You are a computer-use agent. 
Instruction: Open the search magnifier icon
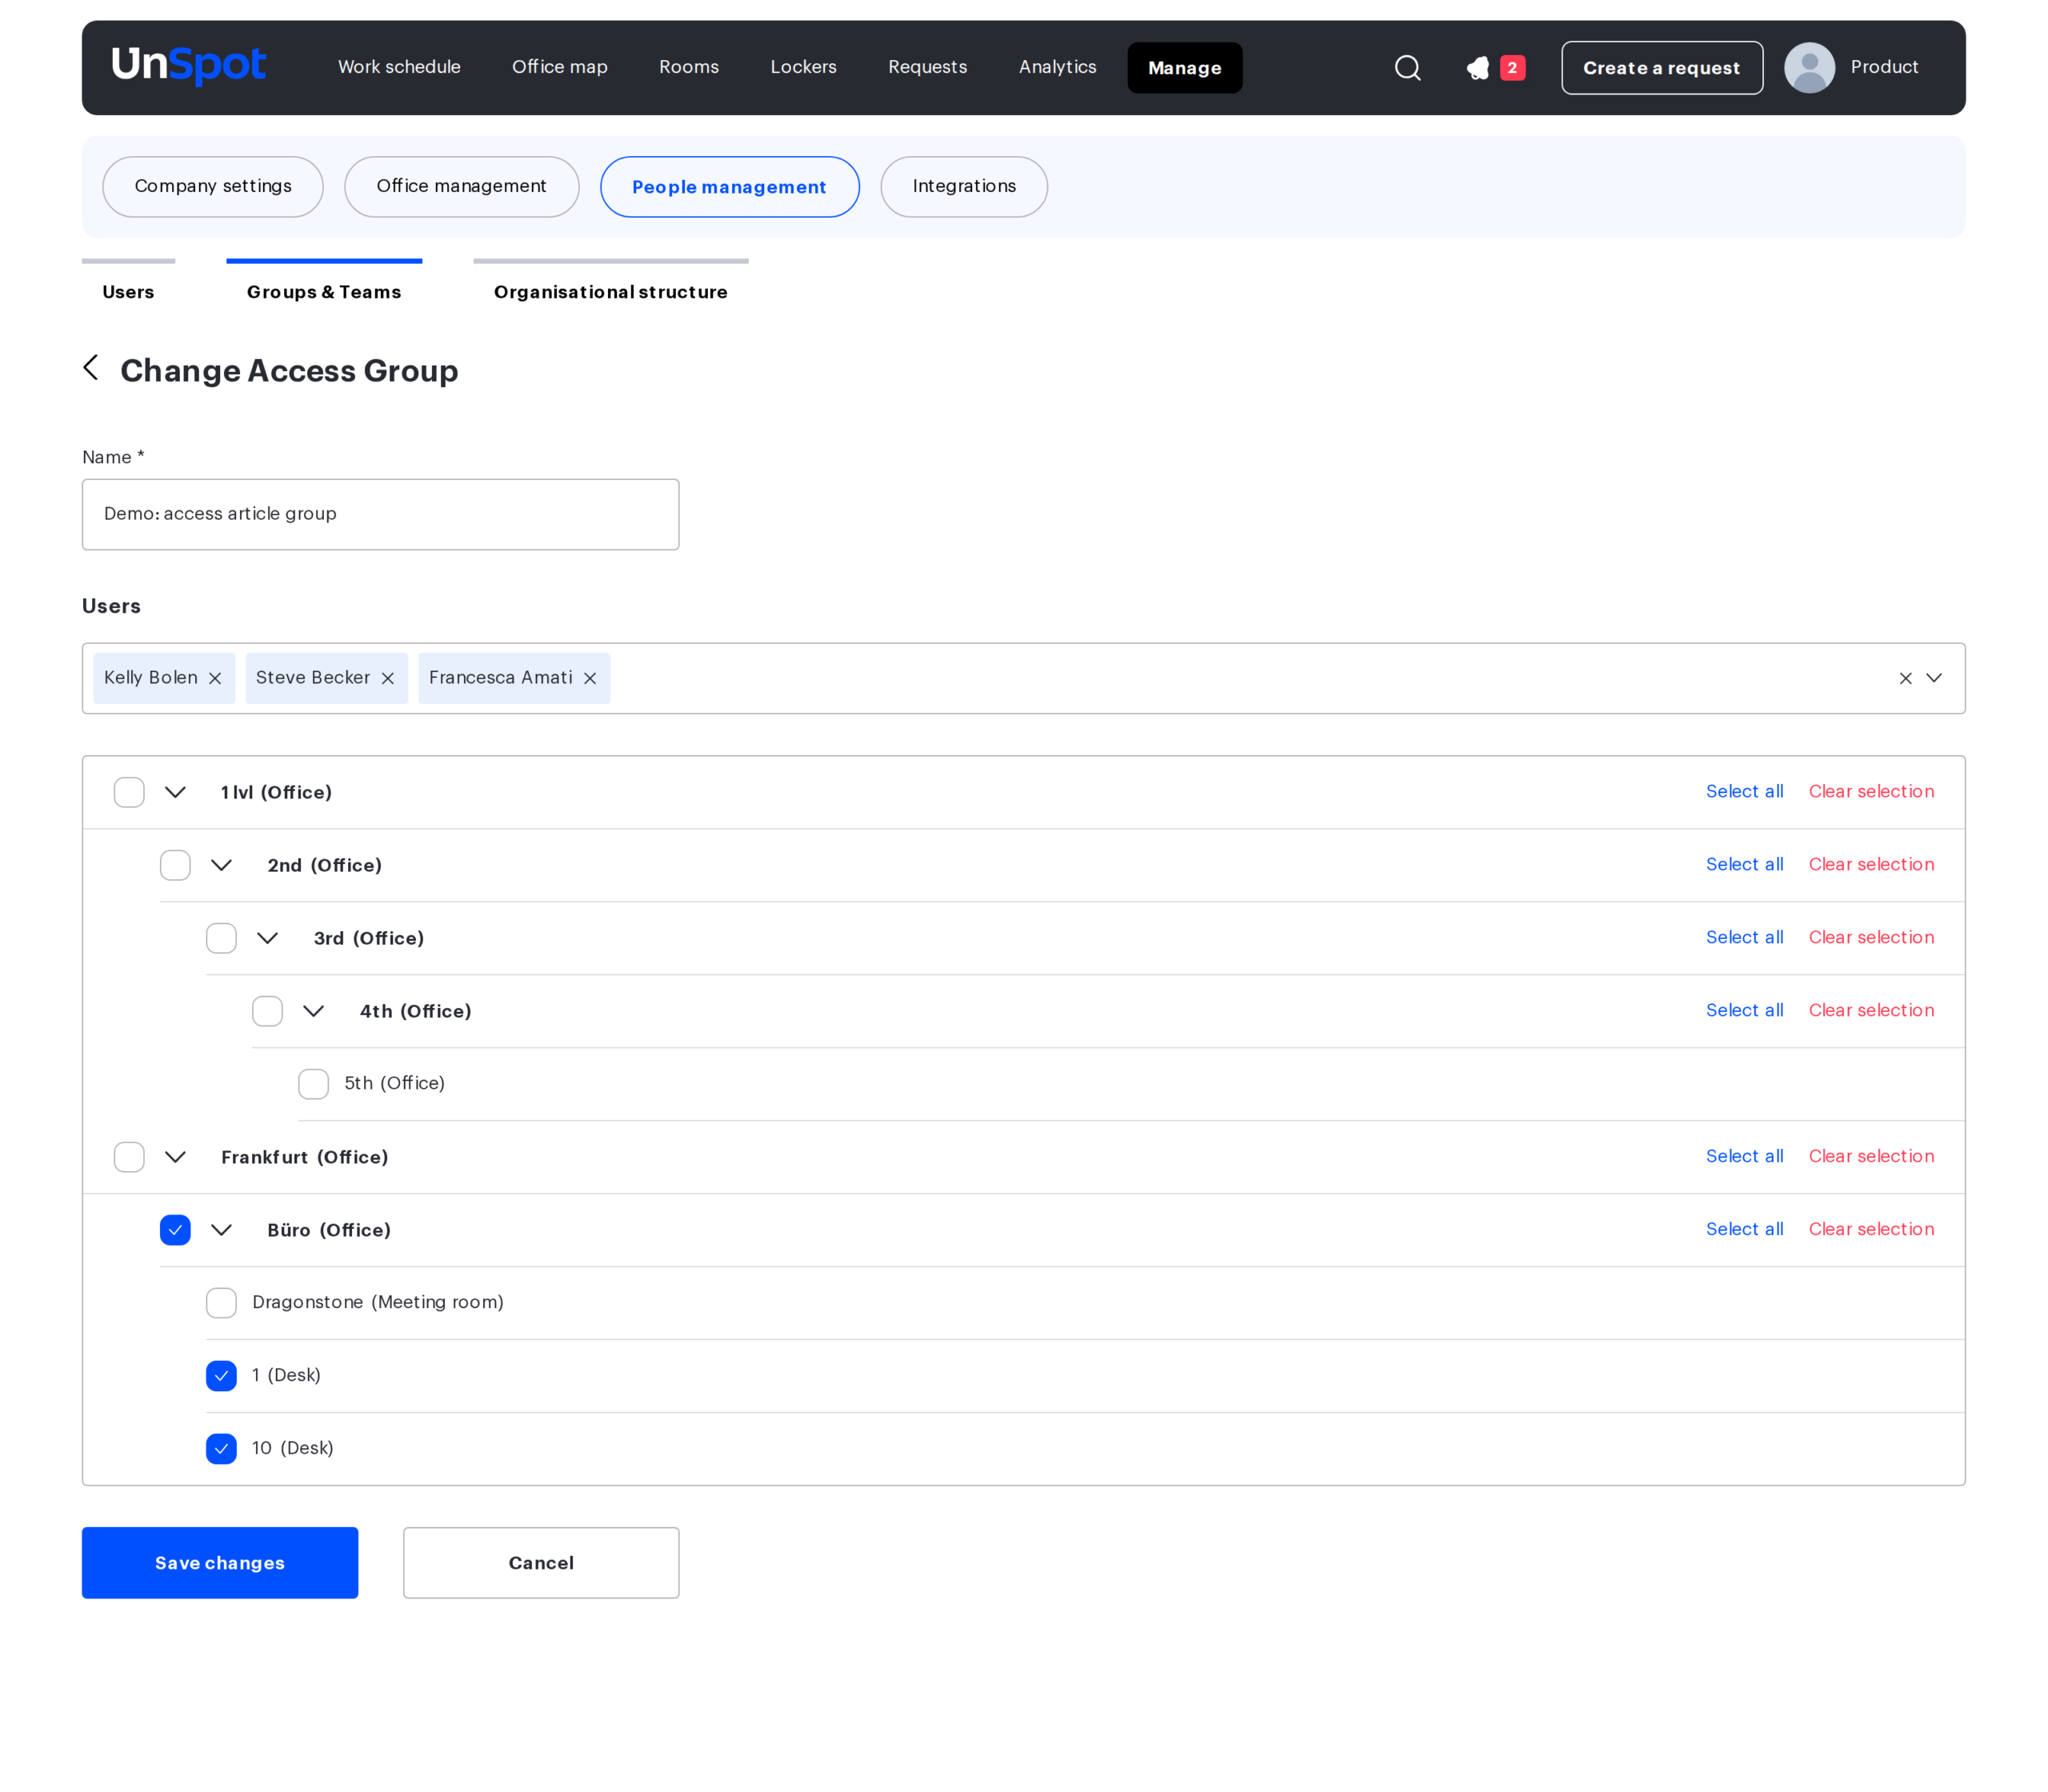point(1407,68)
